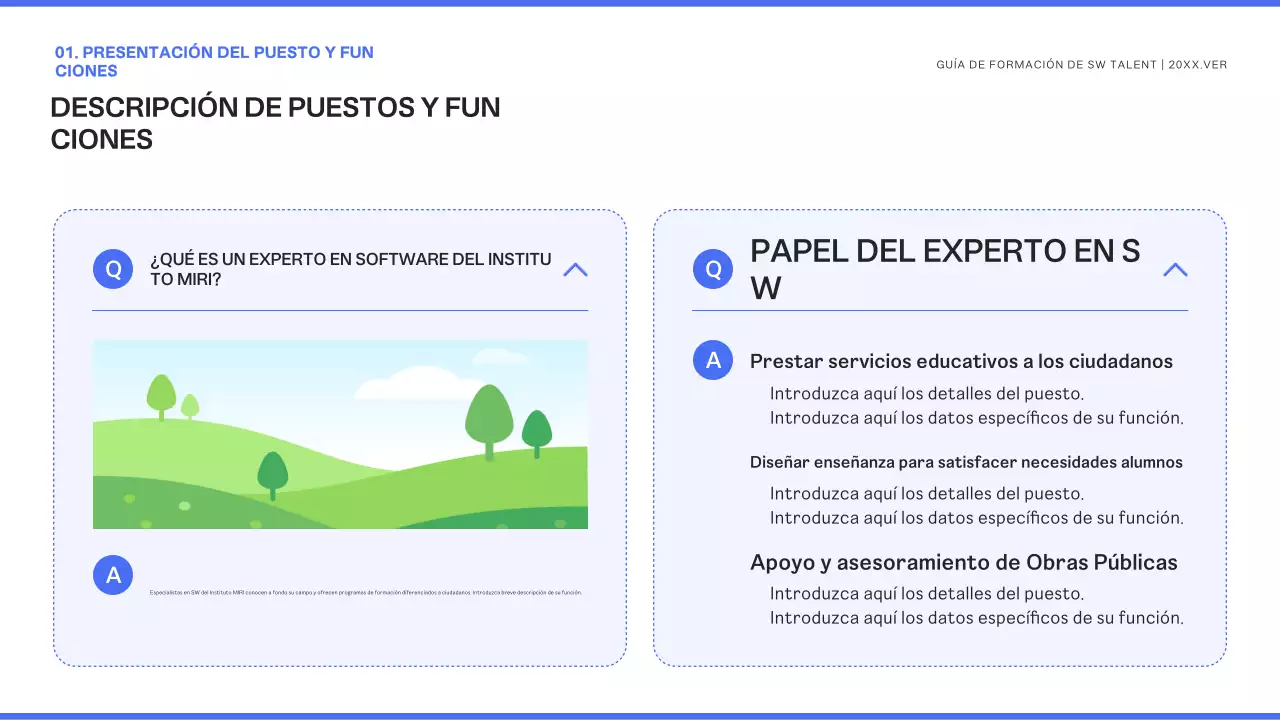Screen dimensions: 1280x720
Task: Collapse the Instituto MIRI question with its chevron
Action: [575, 269]
